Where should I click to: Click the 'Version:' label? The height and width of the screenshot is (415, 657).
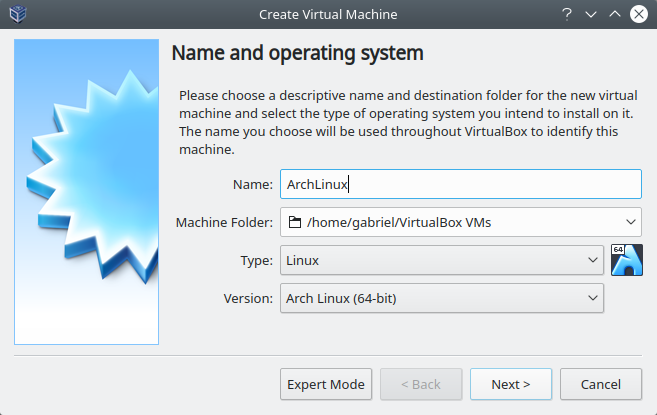pos(248,298)
